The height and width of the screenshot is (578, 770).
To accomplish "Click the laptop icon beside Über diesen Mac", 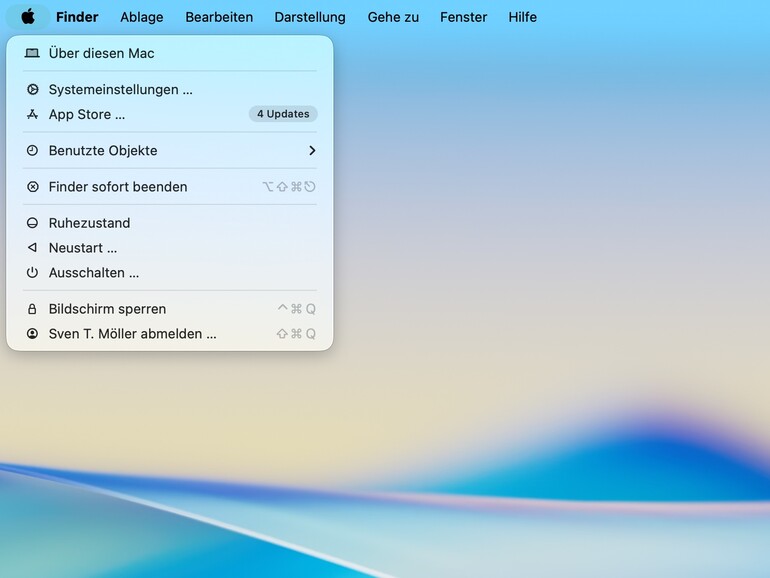I will click(x=32, y=53).
